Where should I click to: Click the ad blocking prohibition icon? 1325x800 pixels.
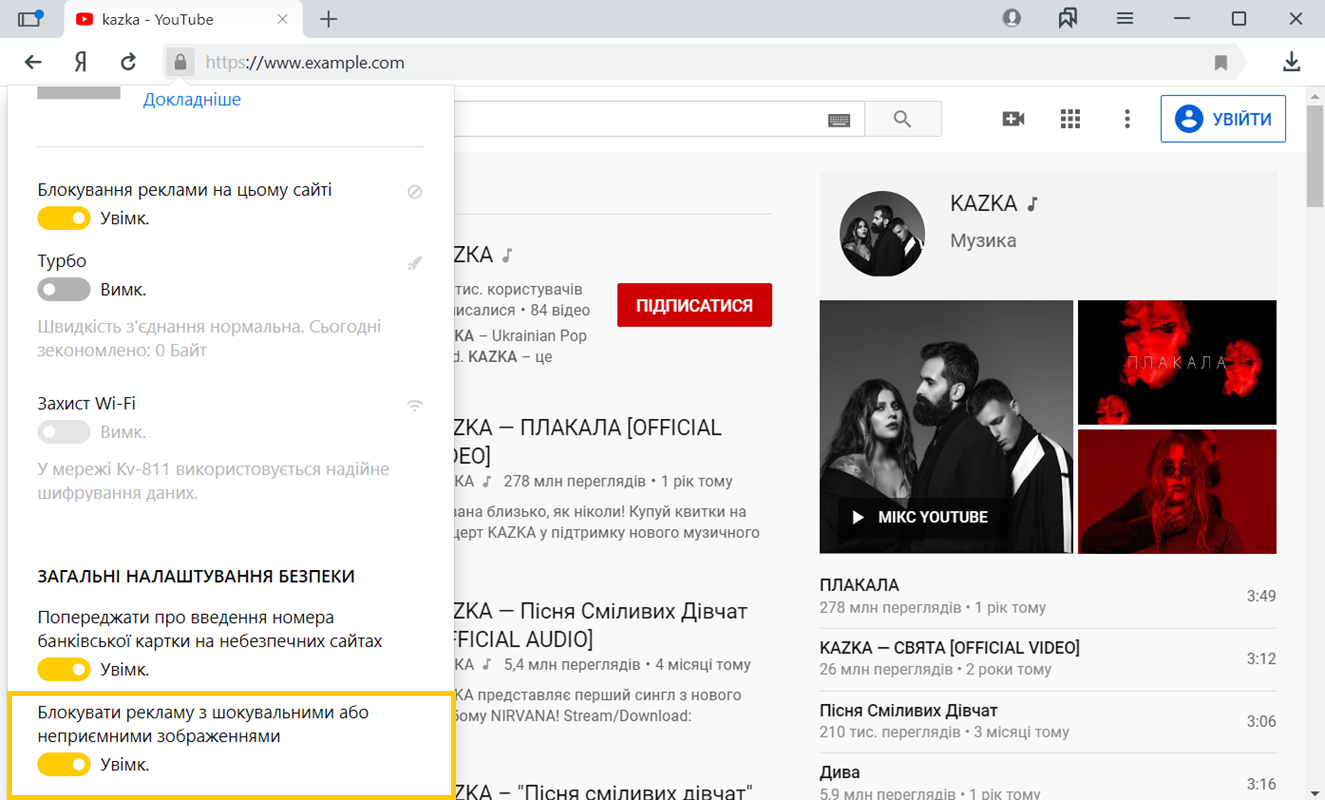(414, 192)
